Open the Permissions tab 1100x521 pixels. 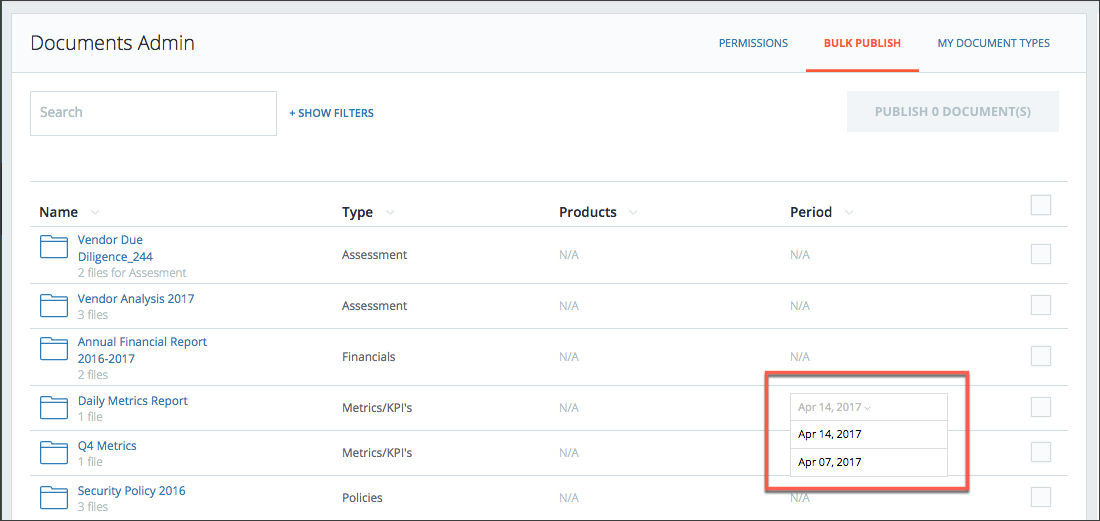coord(753,43)
